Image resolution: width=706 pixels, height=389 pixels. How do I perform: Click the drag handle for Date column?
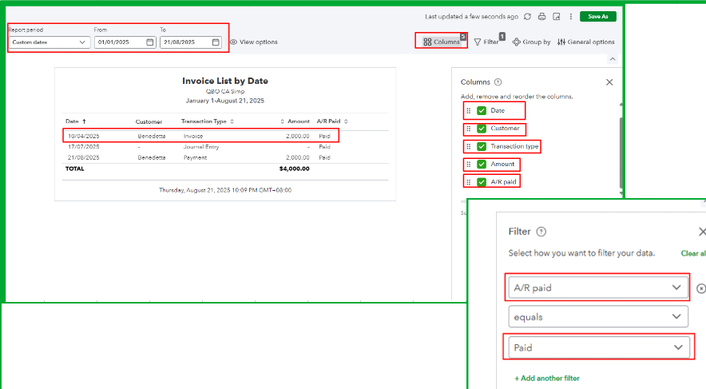pyautogui.click(x=468, y=111)
